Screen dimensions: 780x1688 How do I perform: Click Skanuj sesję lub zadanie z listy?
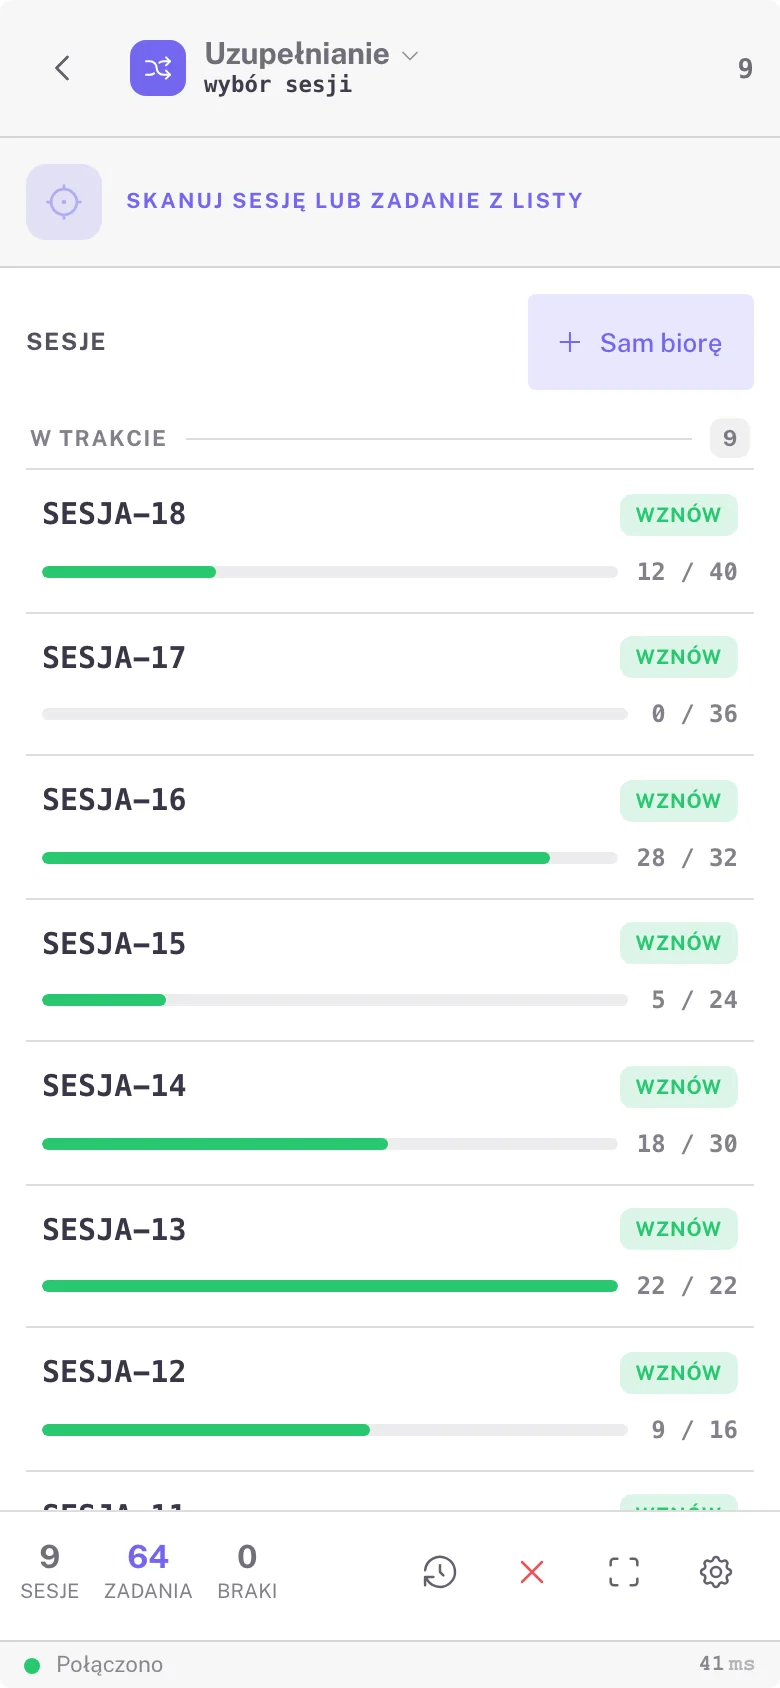tap(354, 201)
